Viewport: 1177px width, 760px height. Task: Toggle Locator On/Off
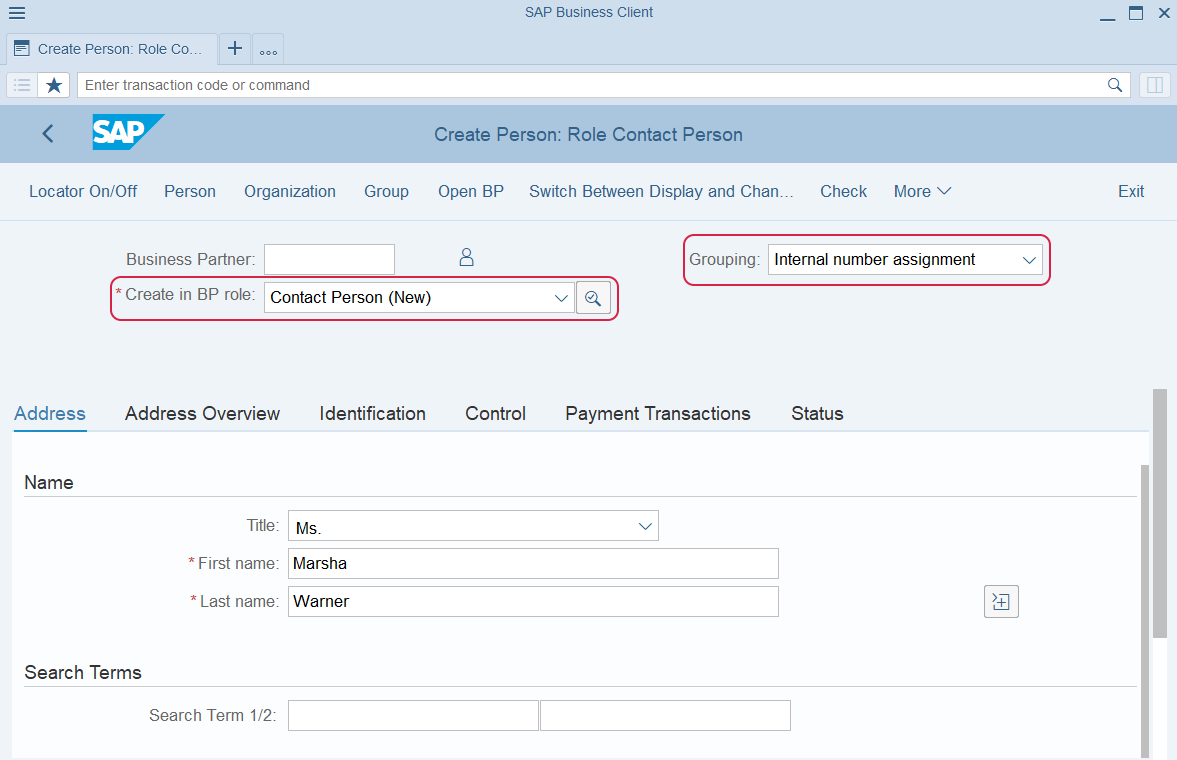pyautogui.click(x=83, y=192)
